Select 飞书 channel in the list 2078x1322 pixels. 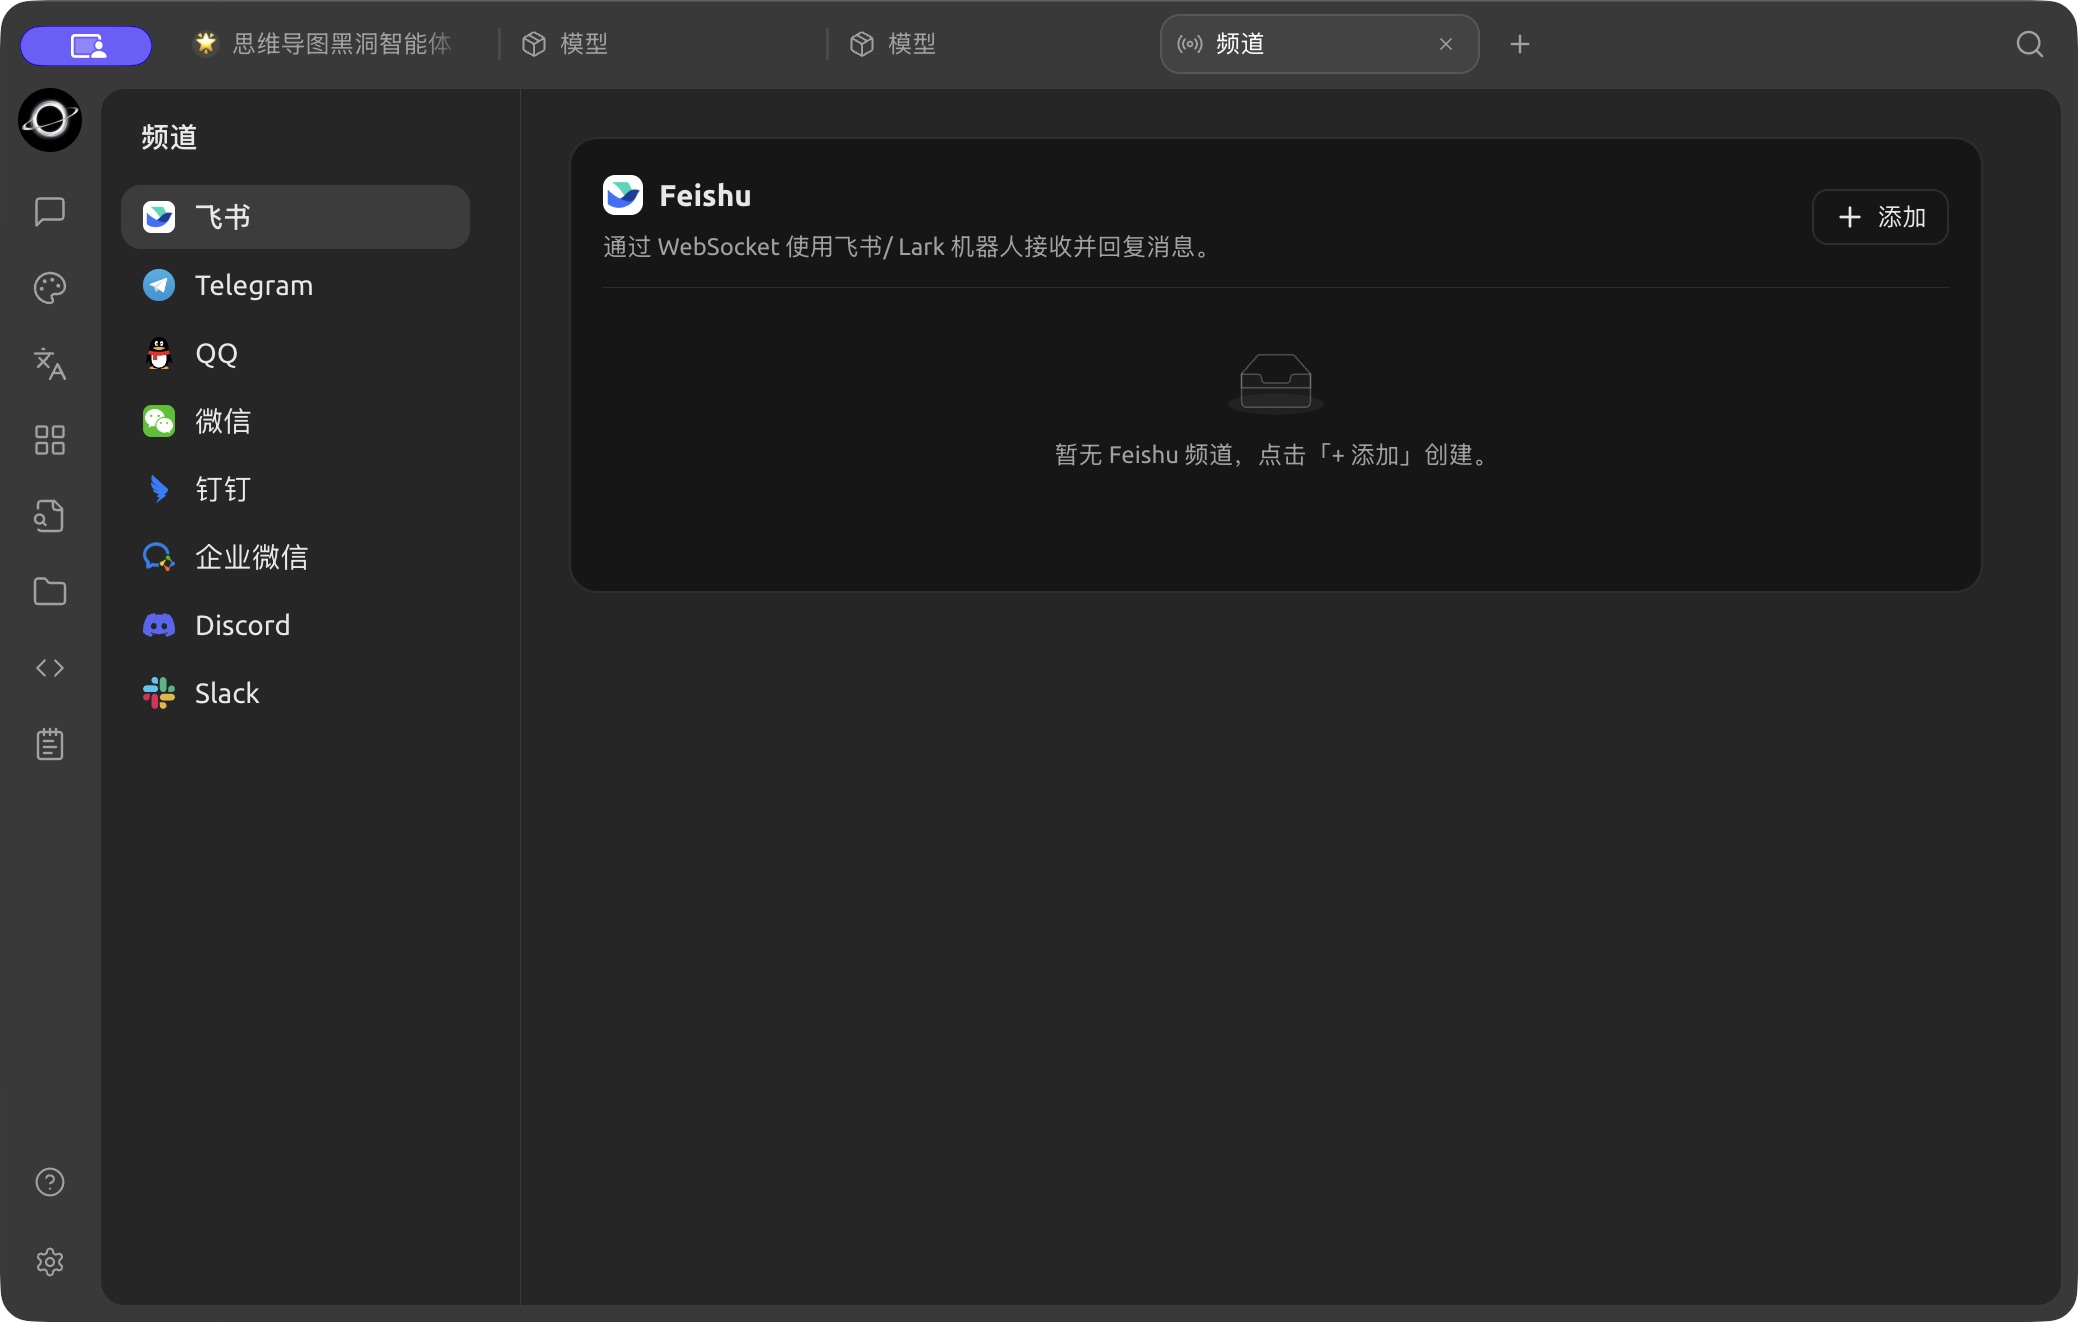click(x=295, y=217)
